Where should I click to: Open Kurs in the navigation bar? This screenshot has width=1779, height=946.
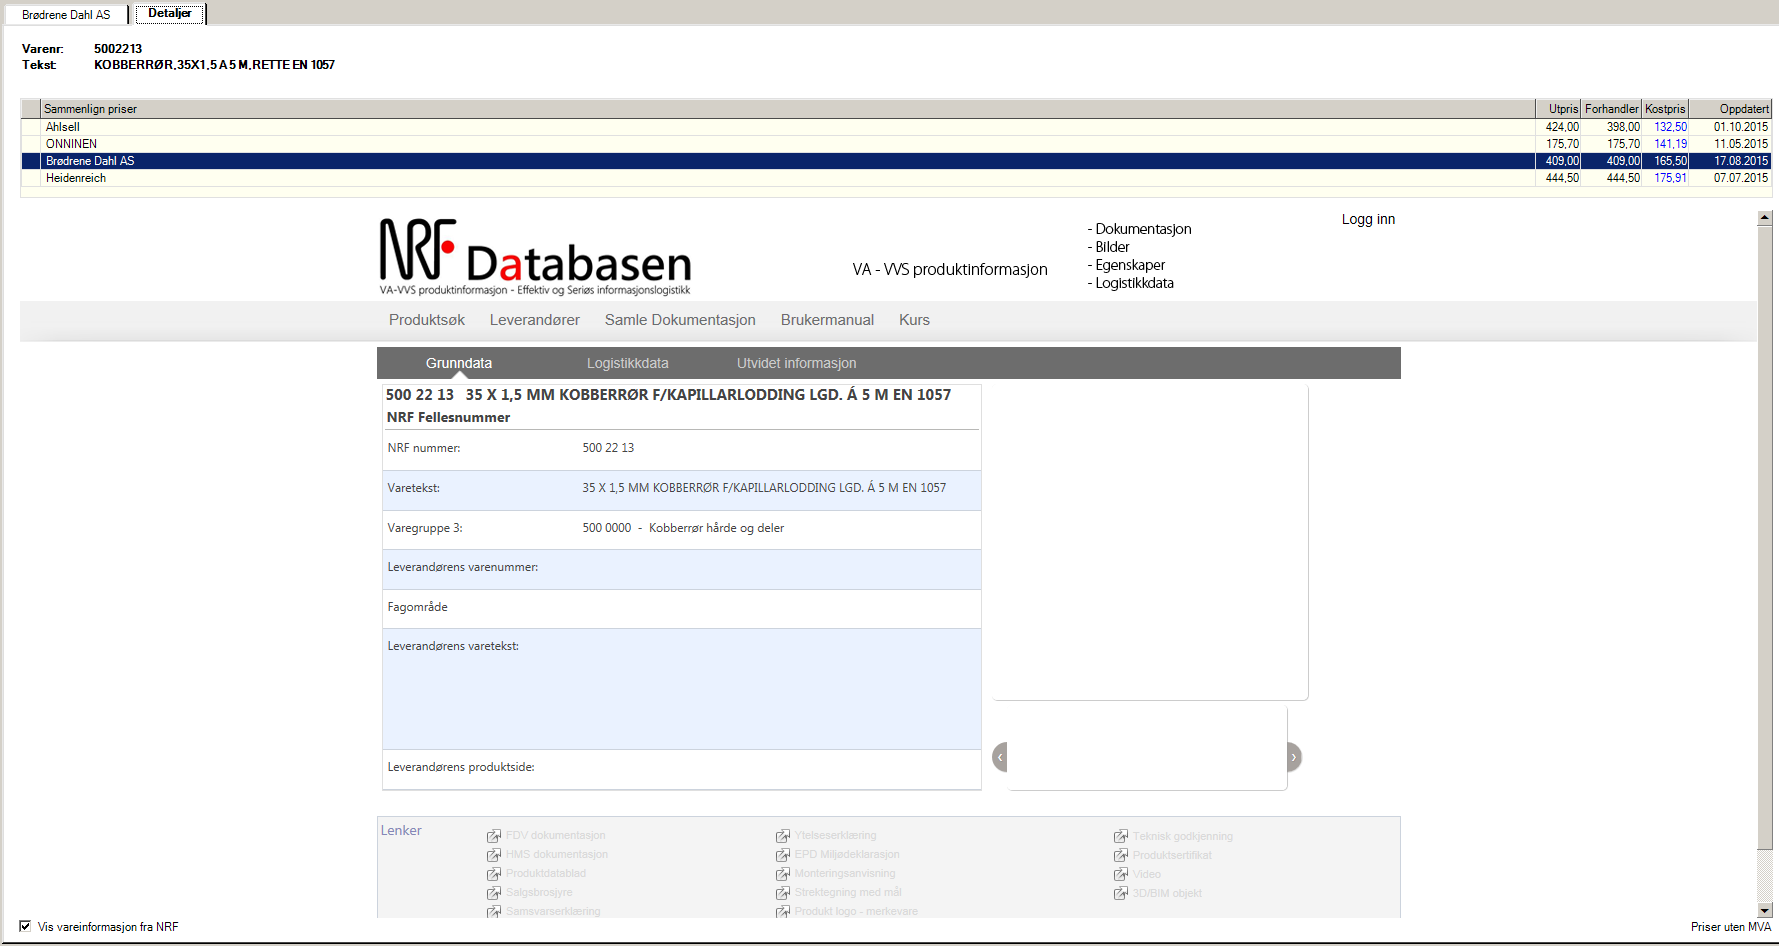(x=914, y=320)
